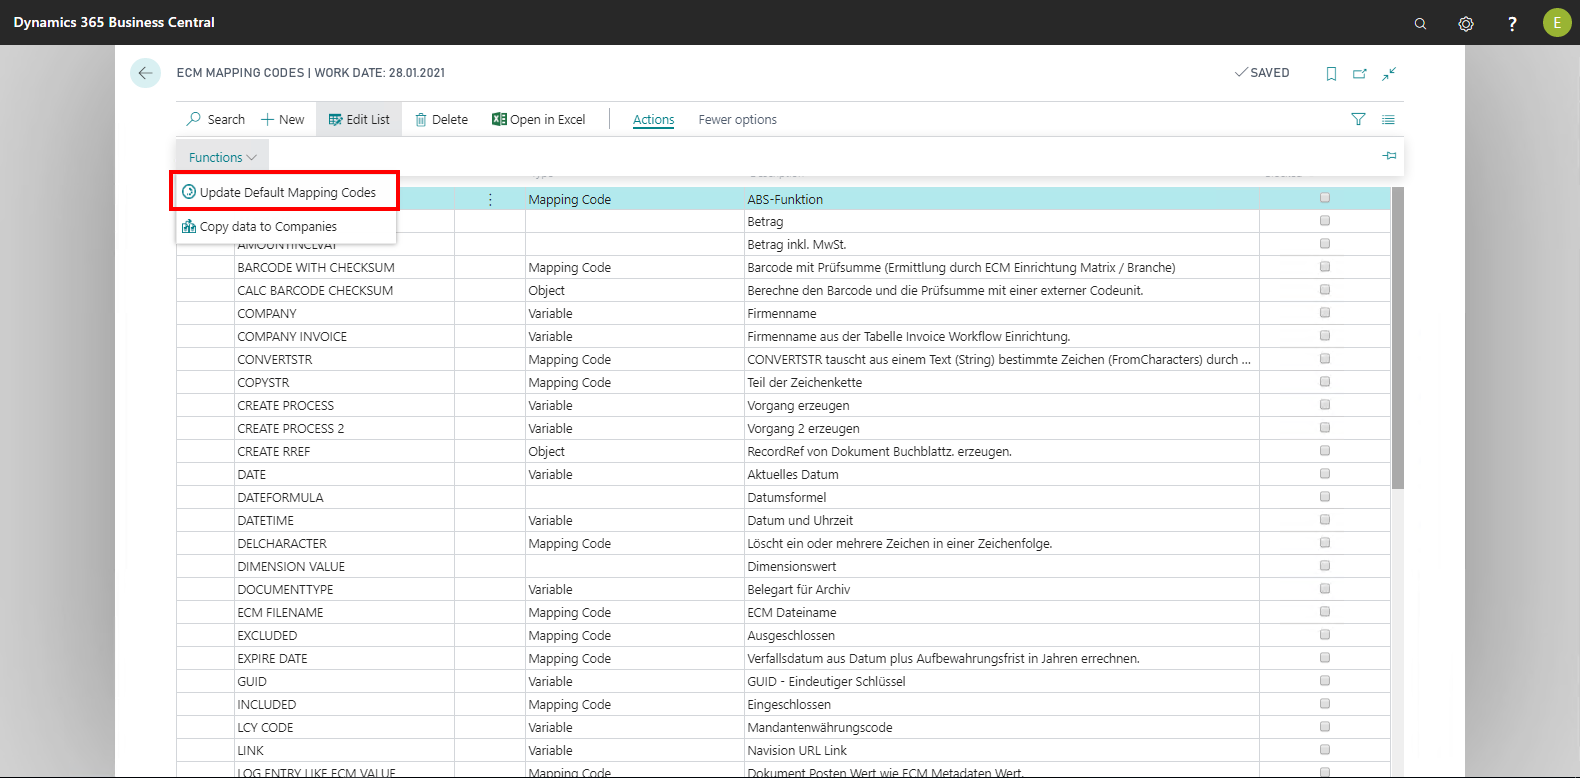
Task: Click the help question mark icon
Action: coord(1512,23)
